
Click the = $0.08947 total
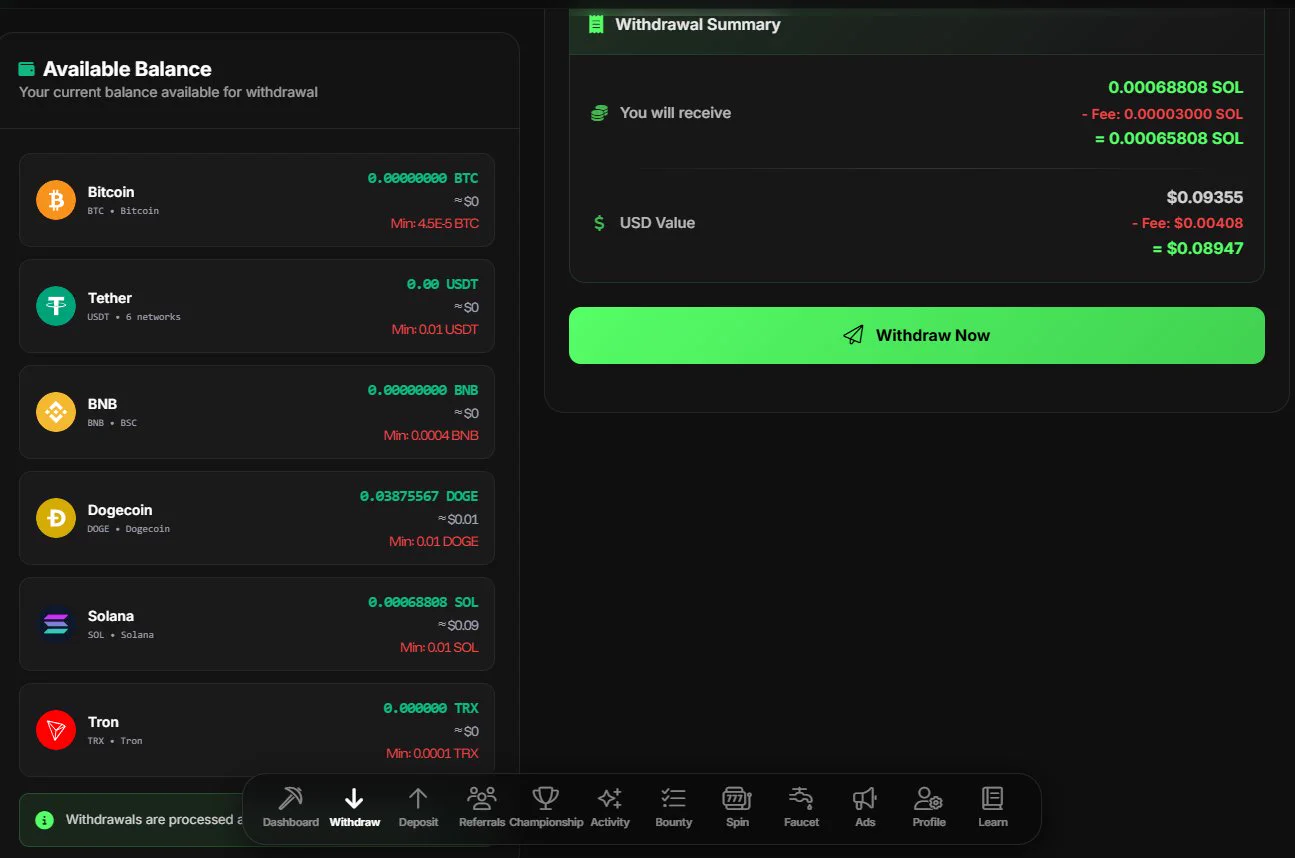(1198, 248)
